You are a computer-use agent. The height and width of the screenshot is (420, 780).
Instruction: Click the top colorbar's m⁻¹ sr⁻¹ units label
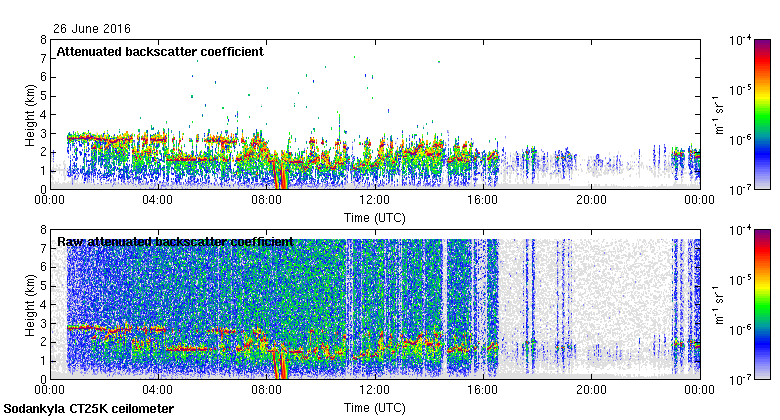719,114
